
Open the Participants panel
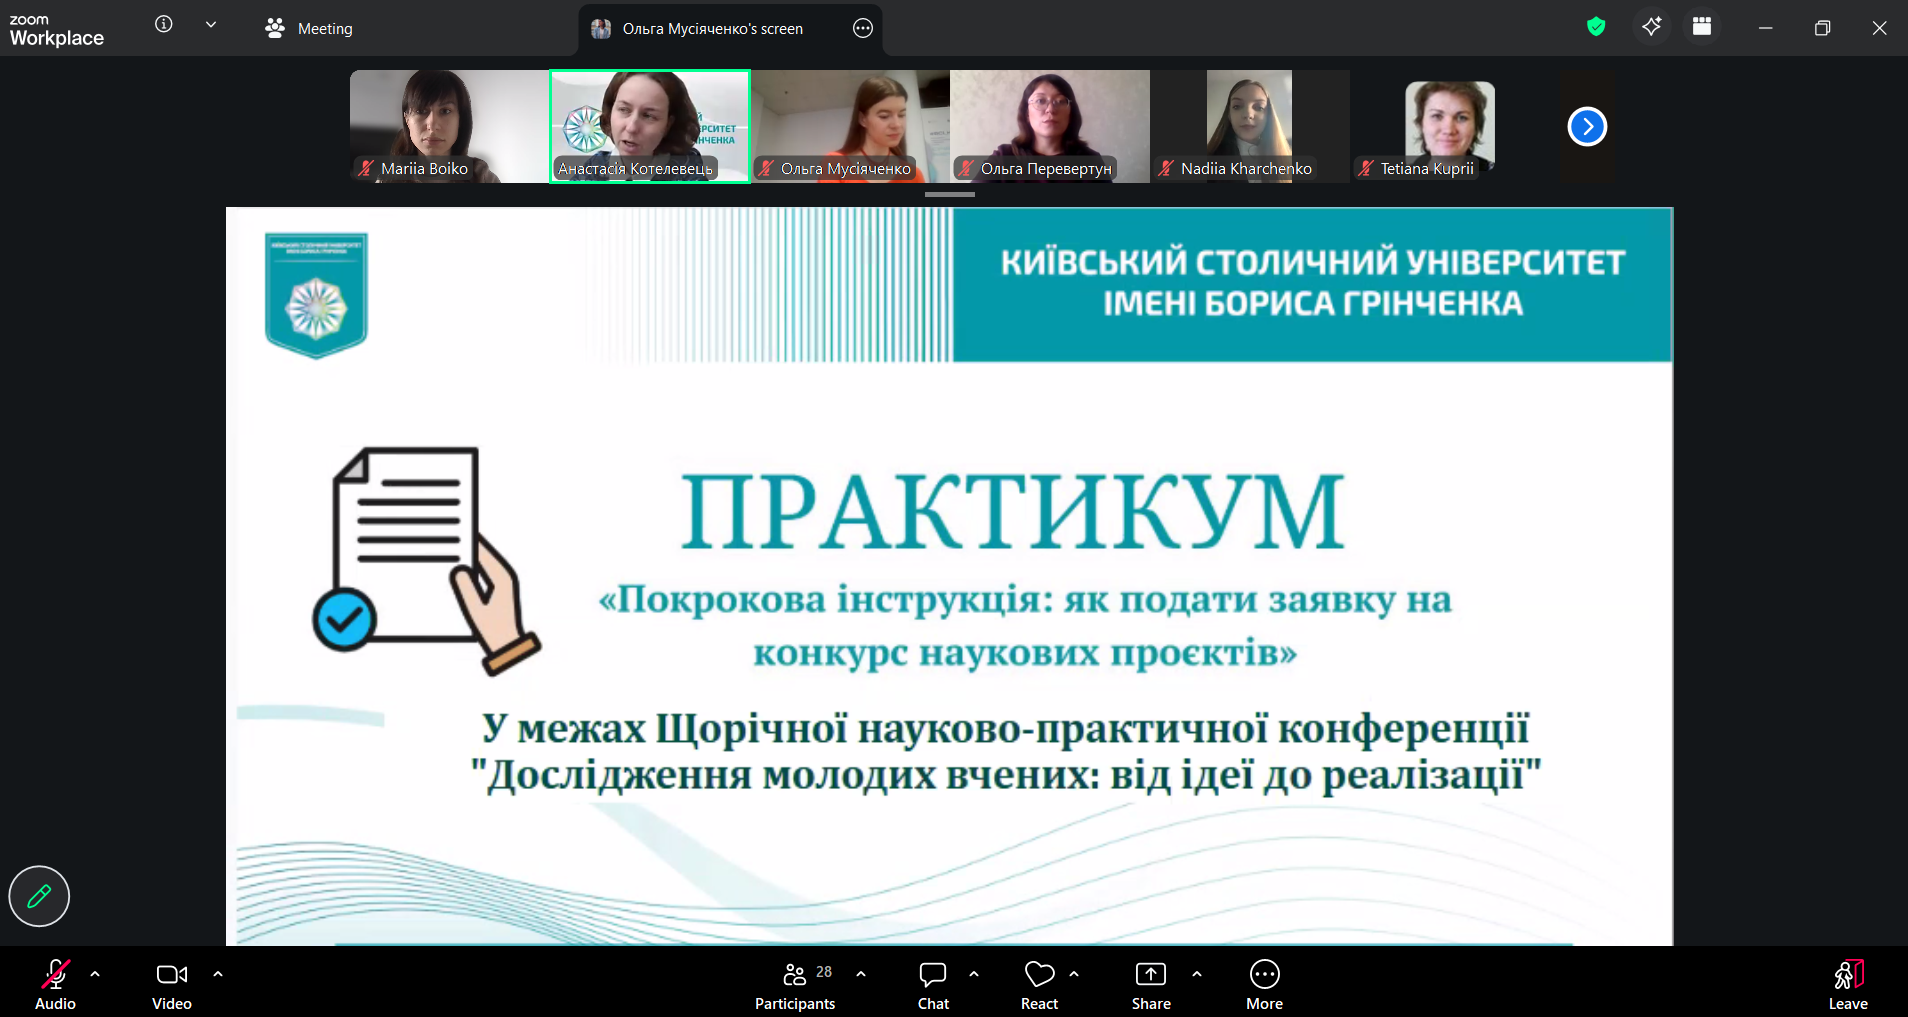[x=793, y=983]
